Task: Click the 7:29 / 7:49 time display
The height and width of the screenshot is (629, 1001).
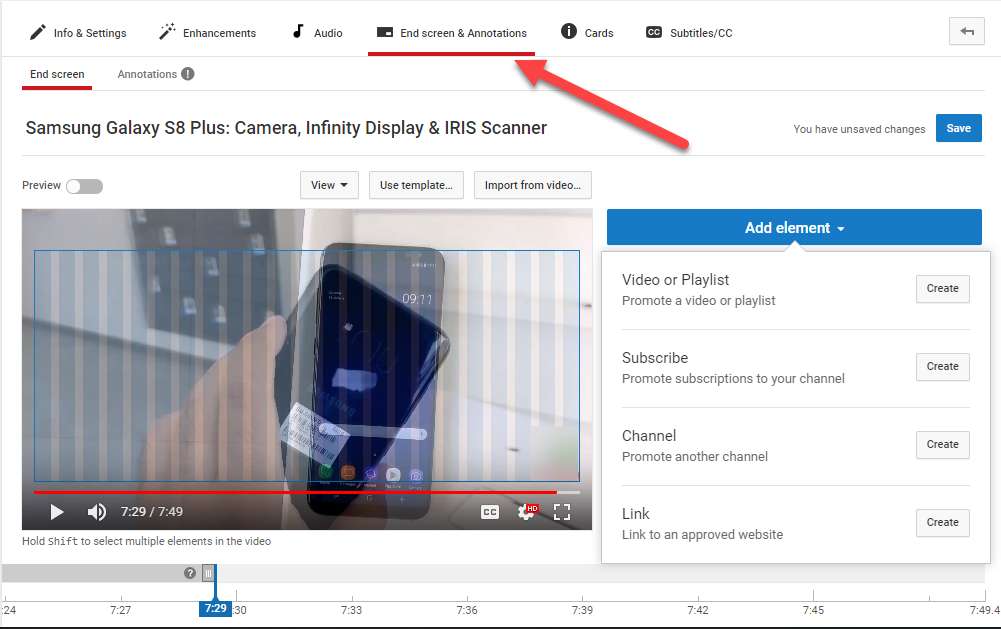Action: (x=152, y=512)
